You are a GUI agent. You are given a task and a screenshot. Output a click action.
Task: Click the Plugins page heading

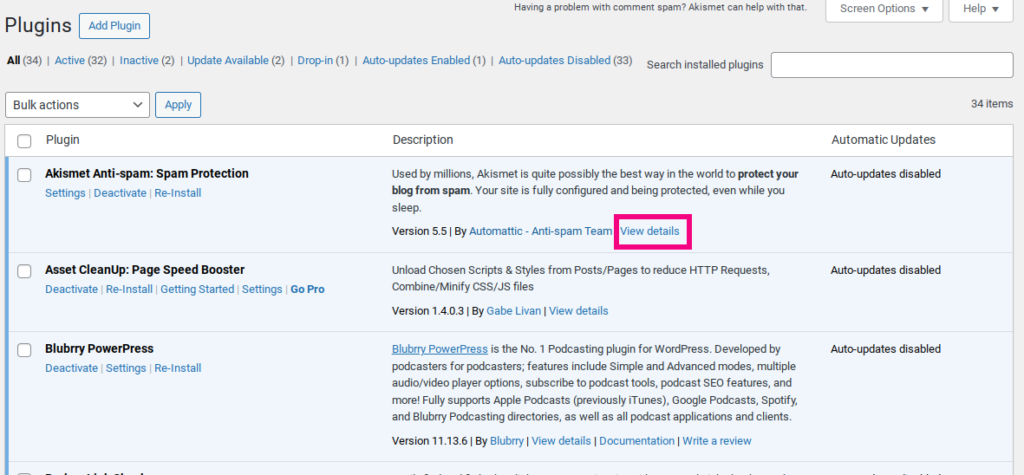[x=38, y=26]
